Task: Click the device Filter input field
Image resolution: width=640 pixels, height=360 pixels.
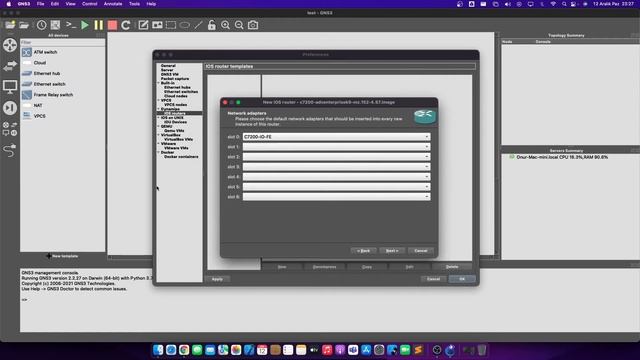Action: [62, 42]
